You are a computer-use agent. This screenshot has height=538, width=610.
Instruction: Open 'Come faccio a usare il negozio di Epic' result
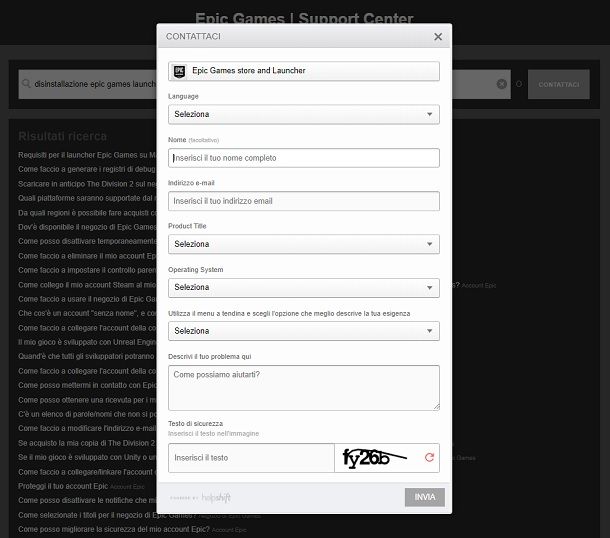point(87,299)
